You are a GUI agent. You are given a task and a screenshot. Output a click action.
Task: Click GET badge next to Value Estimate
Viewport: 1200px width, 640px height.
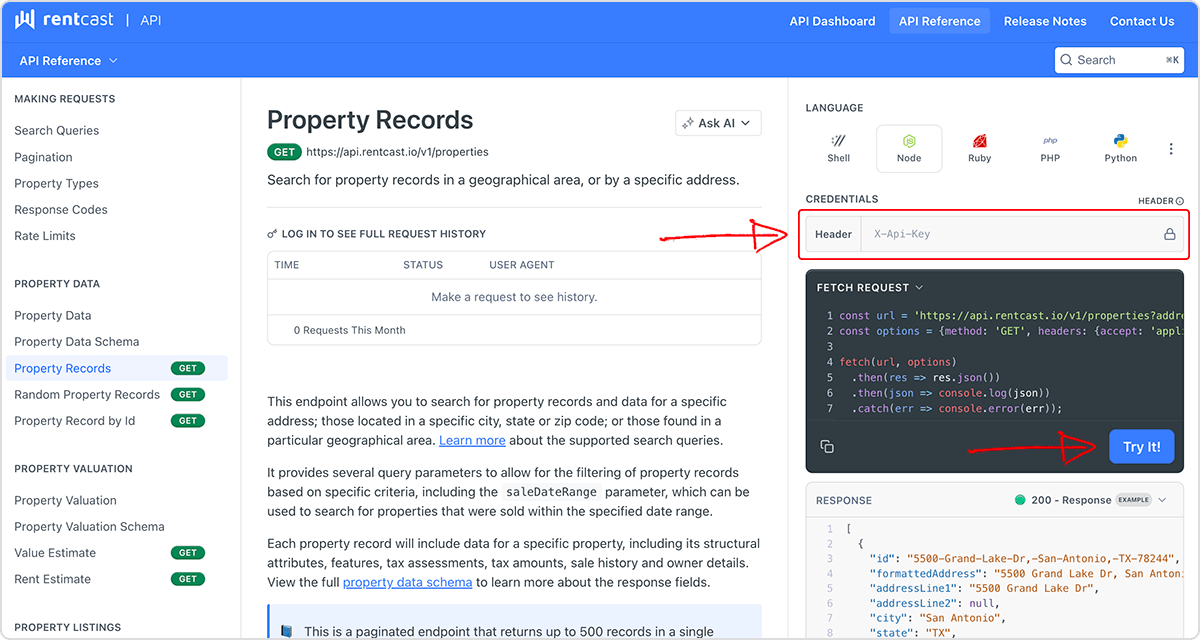click(188, 553)
